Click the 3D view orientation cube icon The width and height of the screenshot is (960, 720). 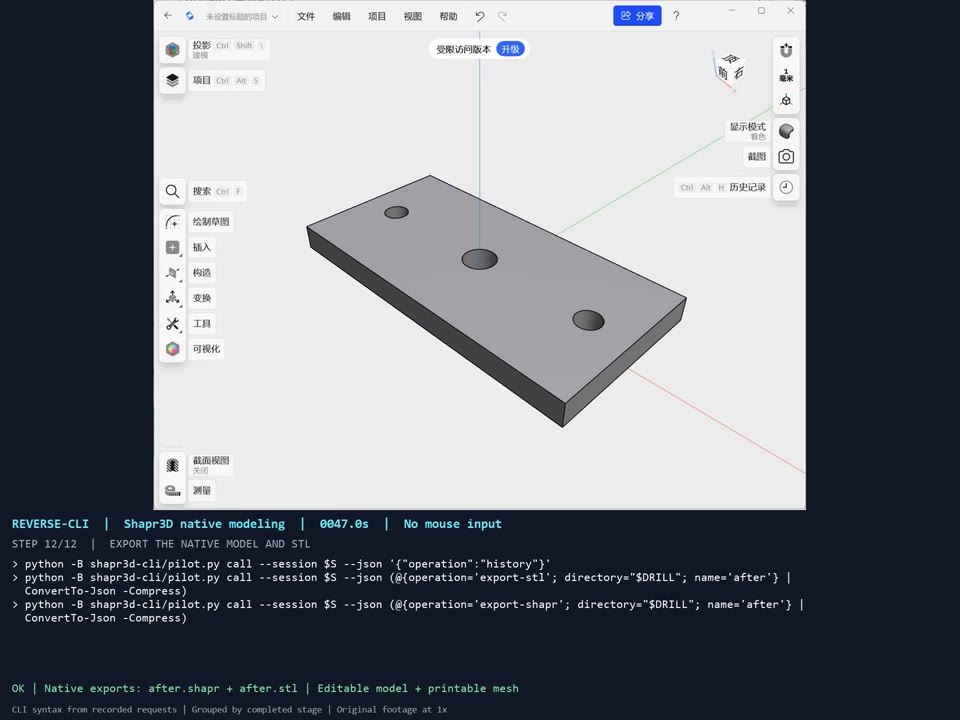pyautogui.click(x=786, y=100)
